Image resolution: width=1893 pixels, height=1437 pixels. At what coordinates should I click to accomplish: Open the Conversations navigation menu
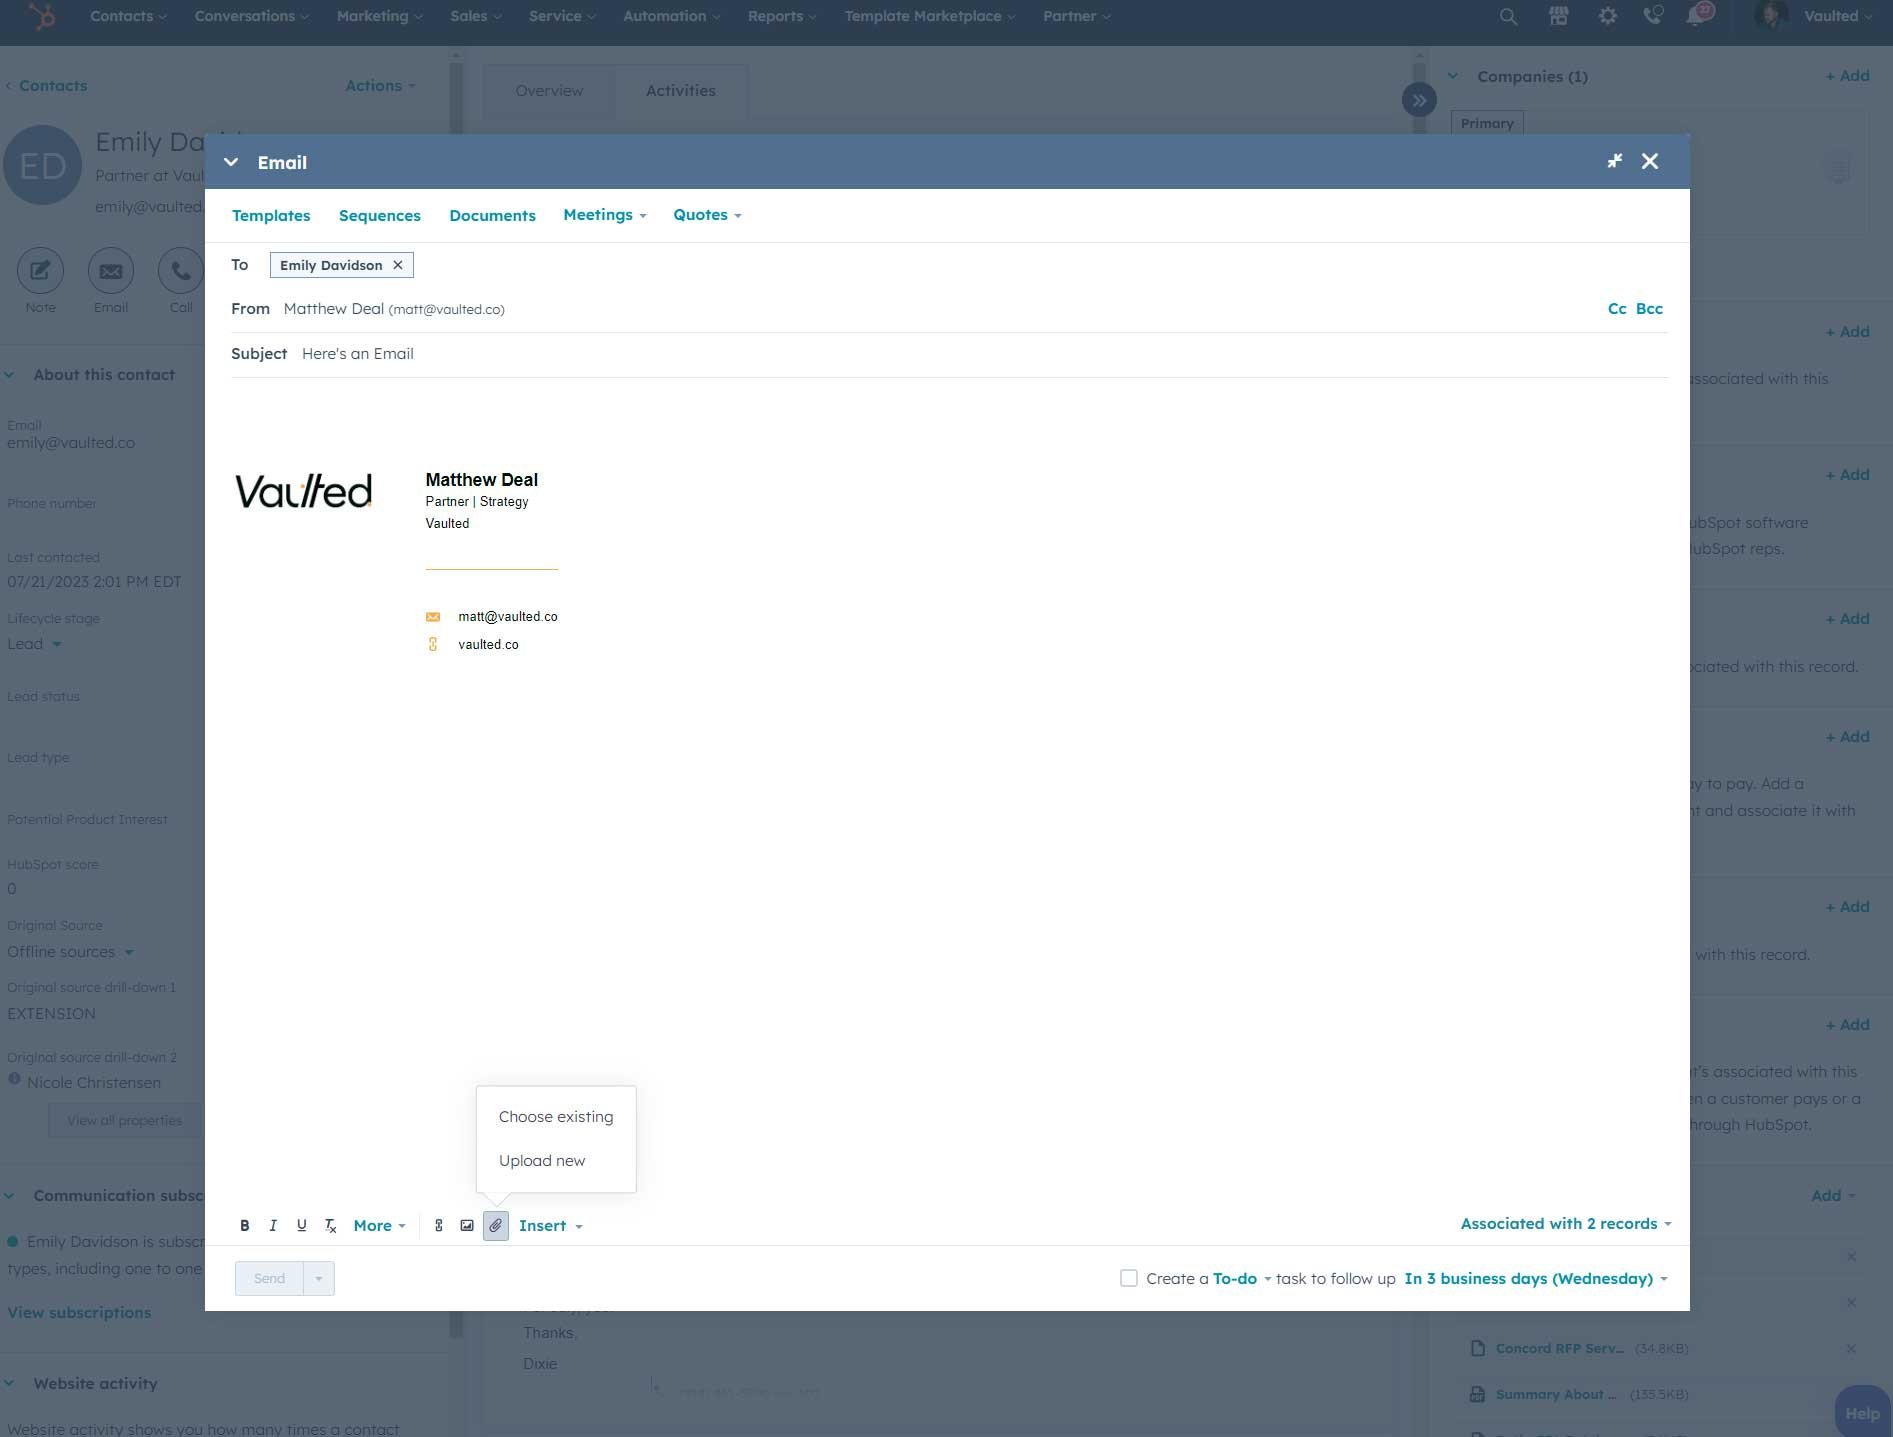(x=252, y=16)
